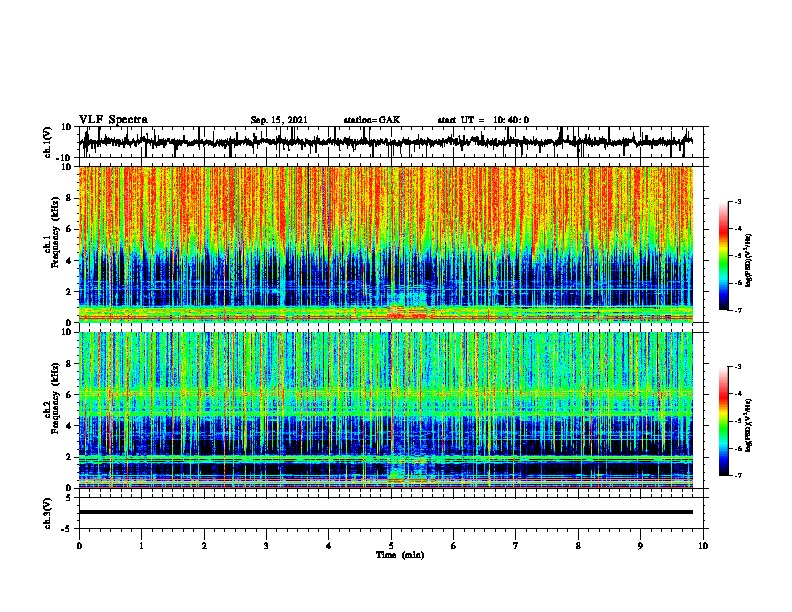The image size is (792, 612).
Task: Click the "Time (min)" x-axis label
Action: [x=400, y=555]
